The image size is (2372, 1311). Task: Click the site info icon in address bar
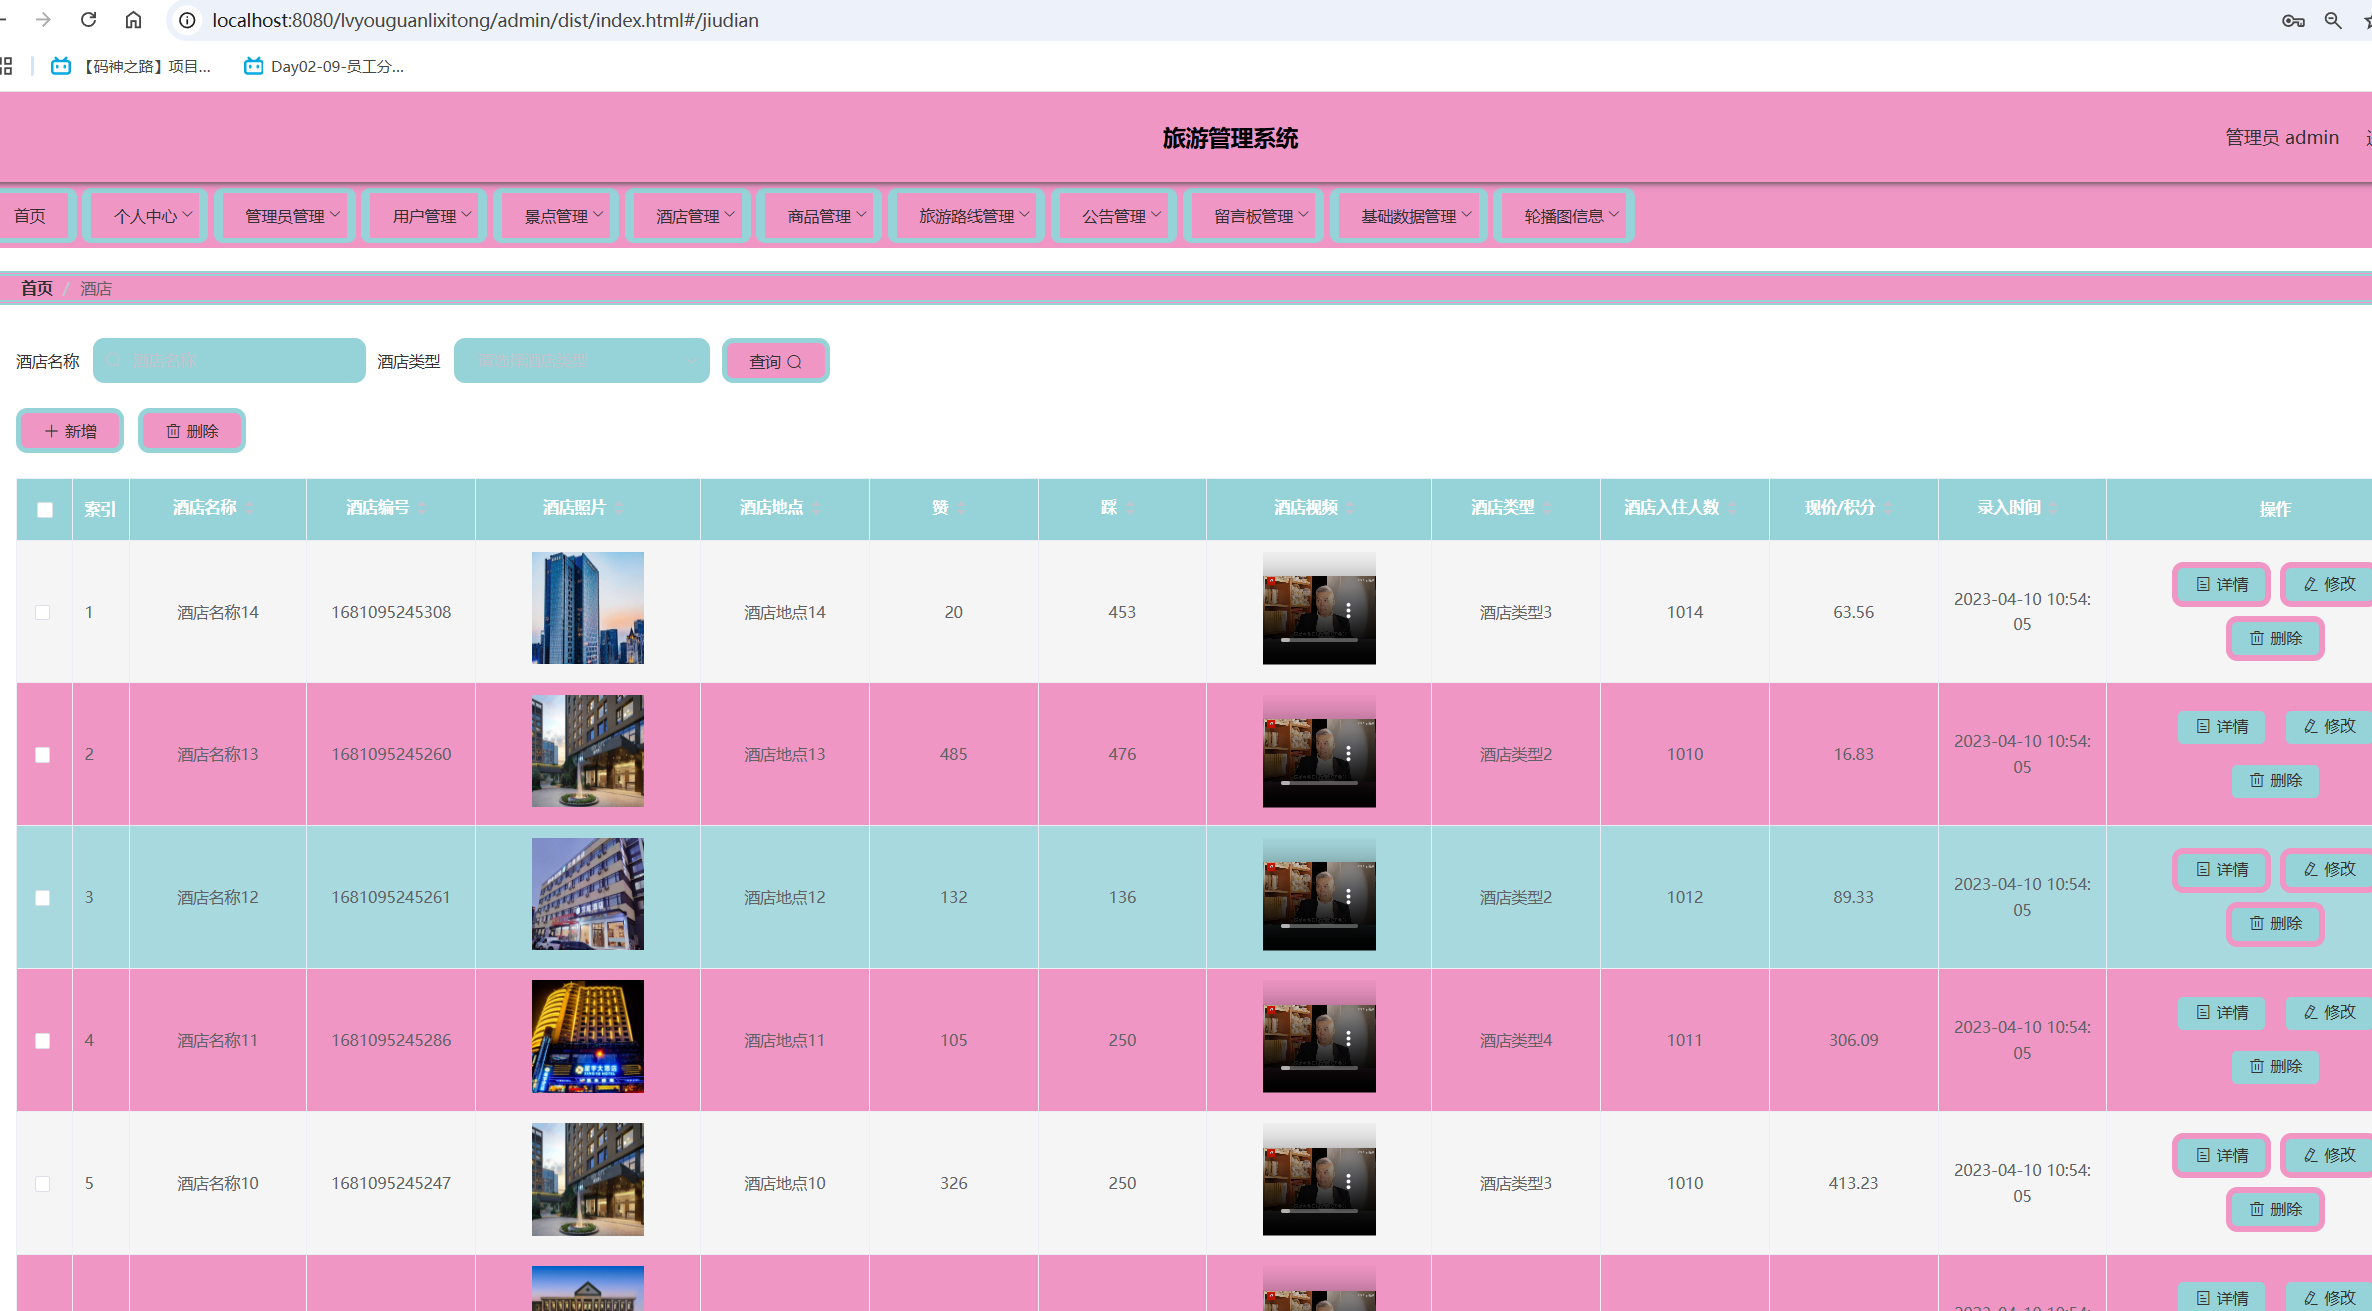(x=187, y=20)
